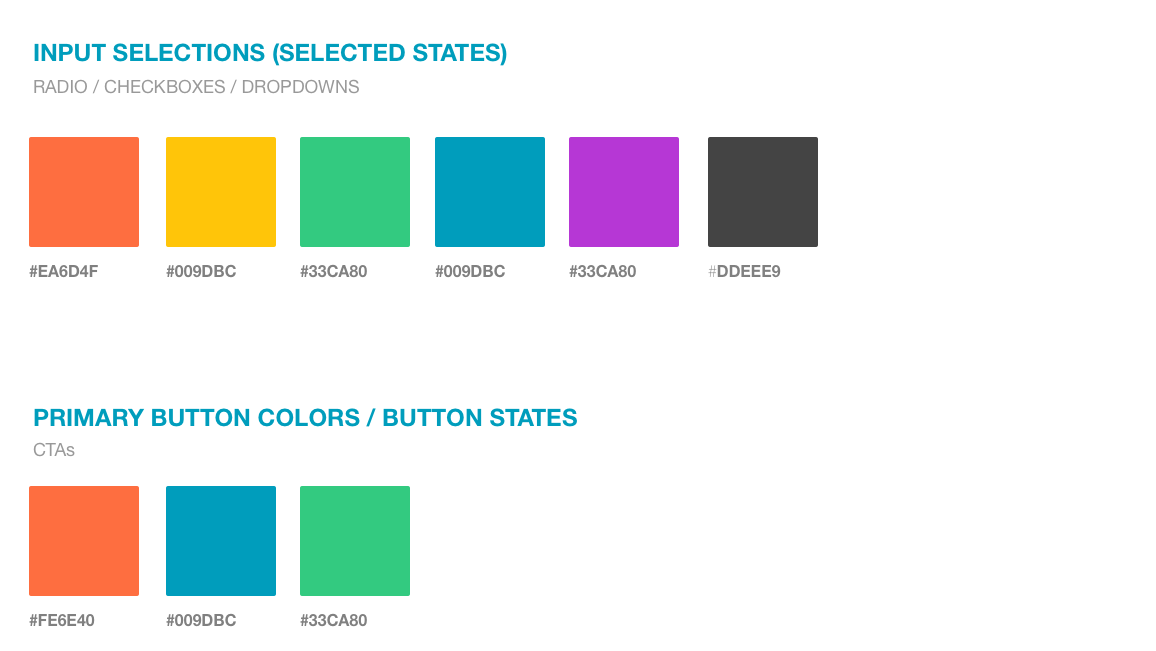This screenshot has width=1156, height=651.
Task: Pick the purple color swatch
Action: [x=624, y=192]
